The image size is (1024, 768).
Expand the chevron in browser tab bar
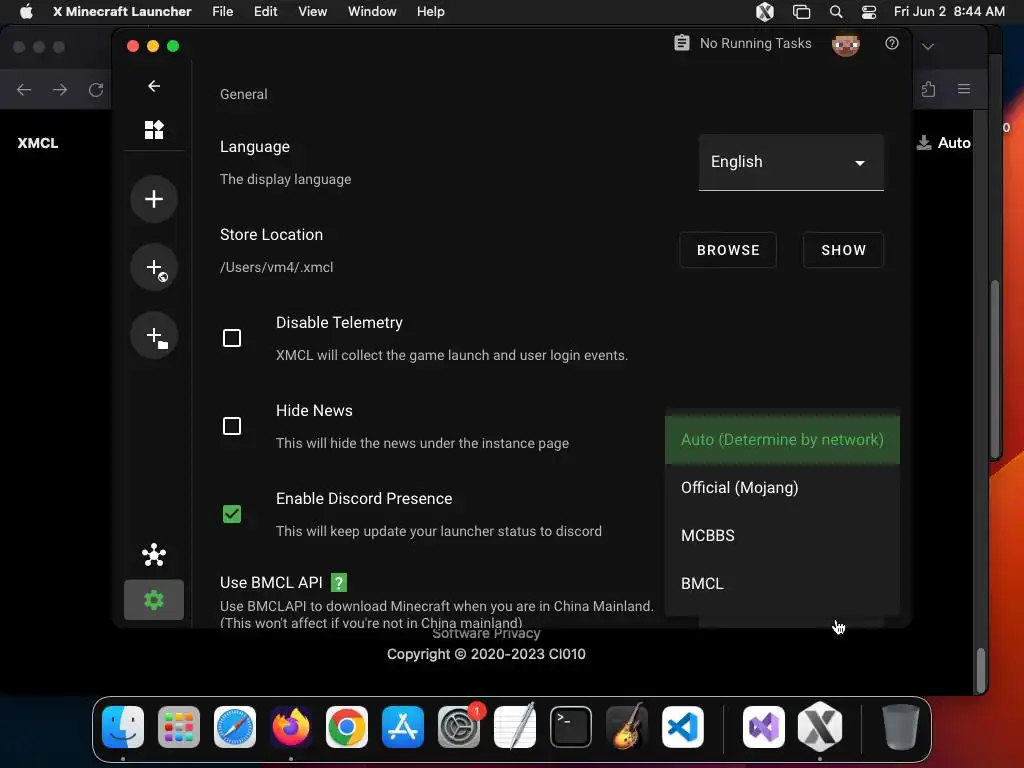(x=928, y=46)
